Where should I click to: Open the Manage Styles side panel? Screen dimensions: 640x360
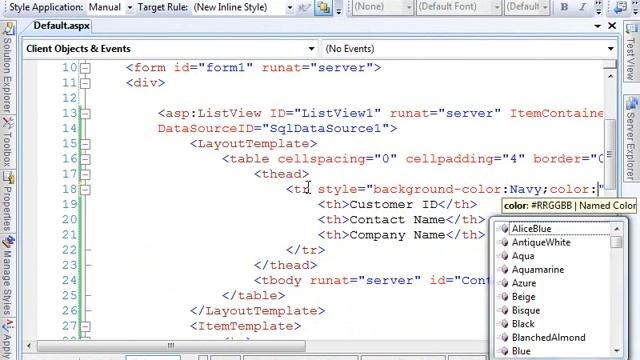click(7, 276)
